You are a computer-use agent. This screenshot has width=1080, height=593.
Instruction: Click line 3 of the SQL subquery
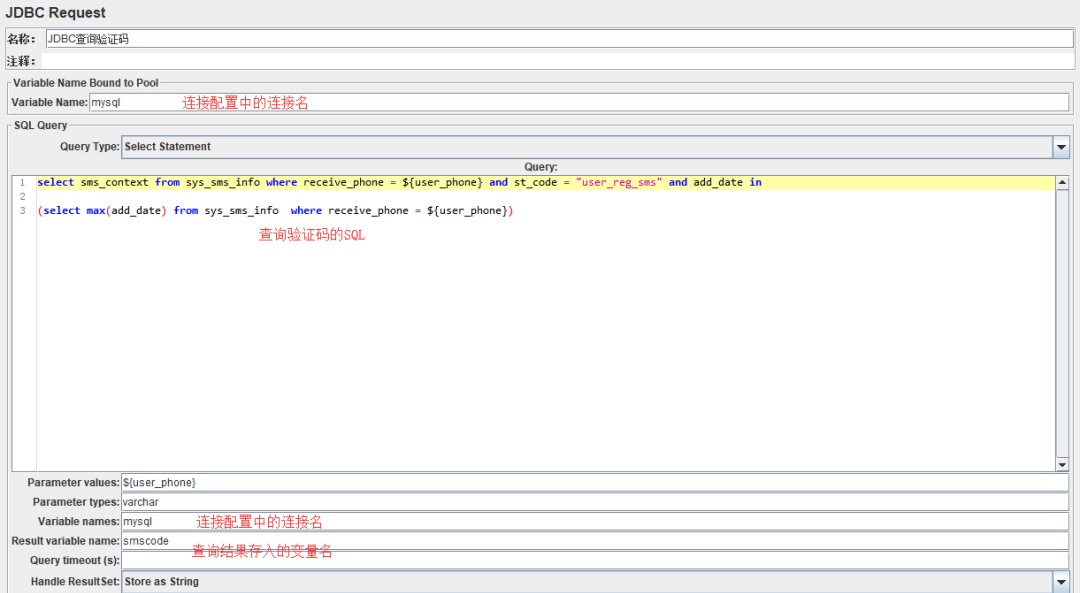coord(276,211)
